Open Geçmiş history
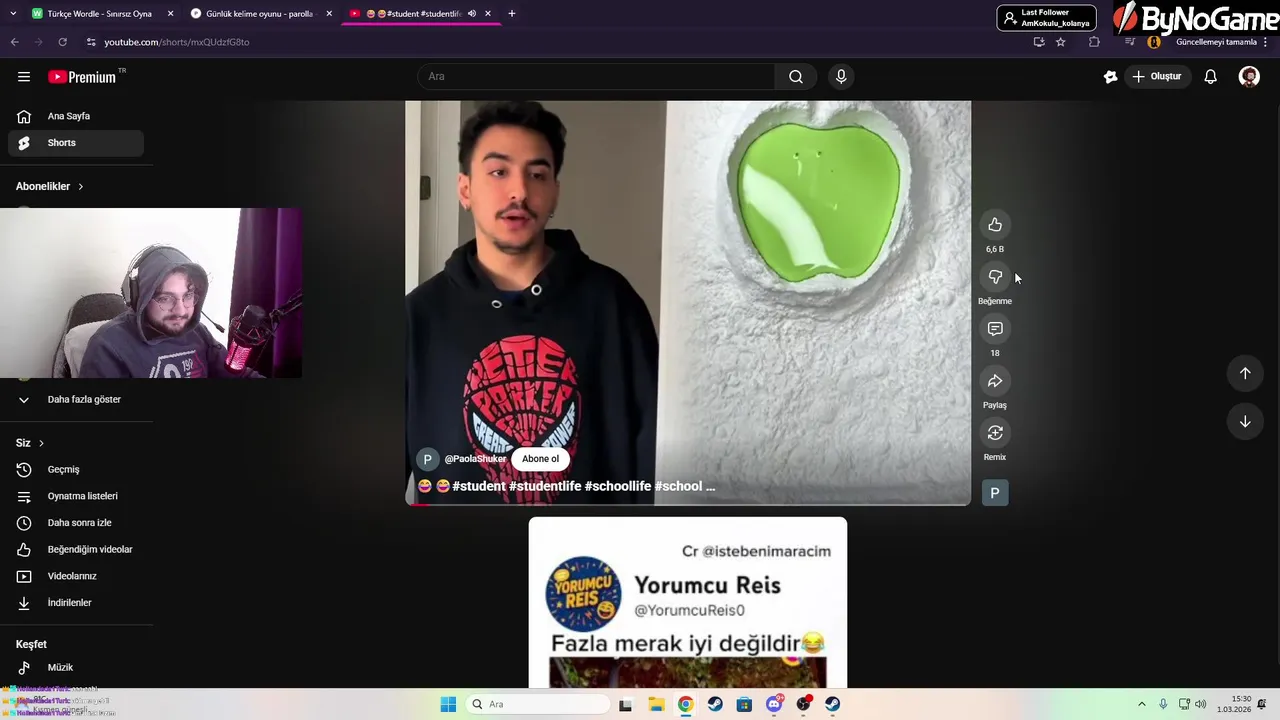The height and width of the screenshot is (720, 1280). point(76,469)
